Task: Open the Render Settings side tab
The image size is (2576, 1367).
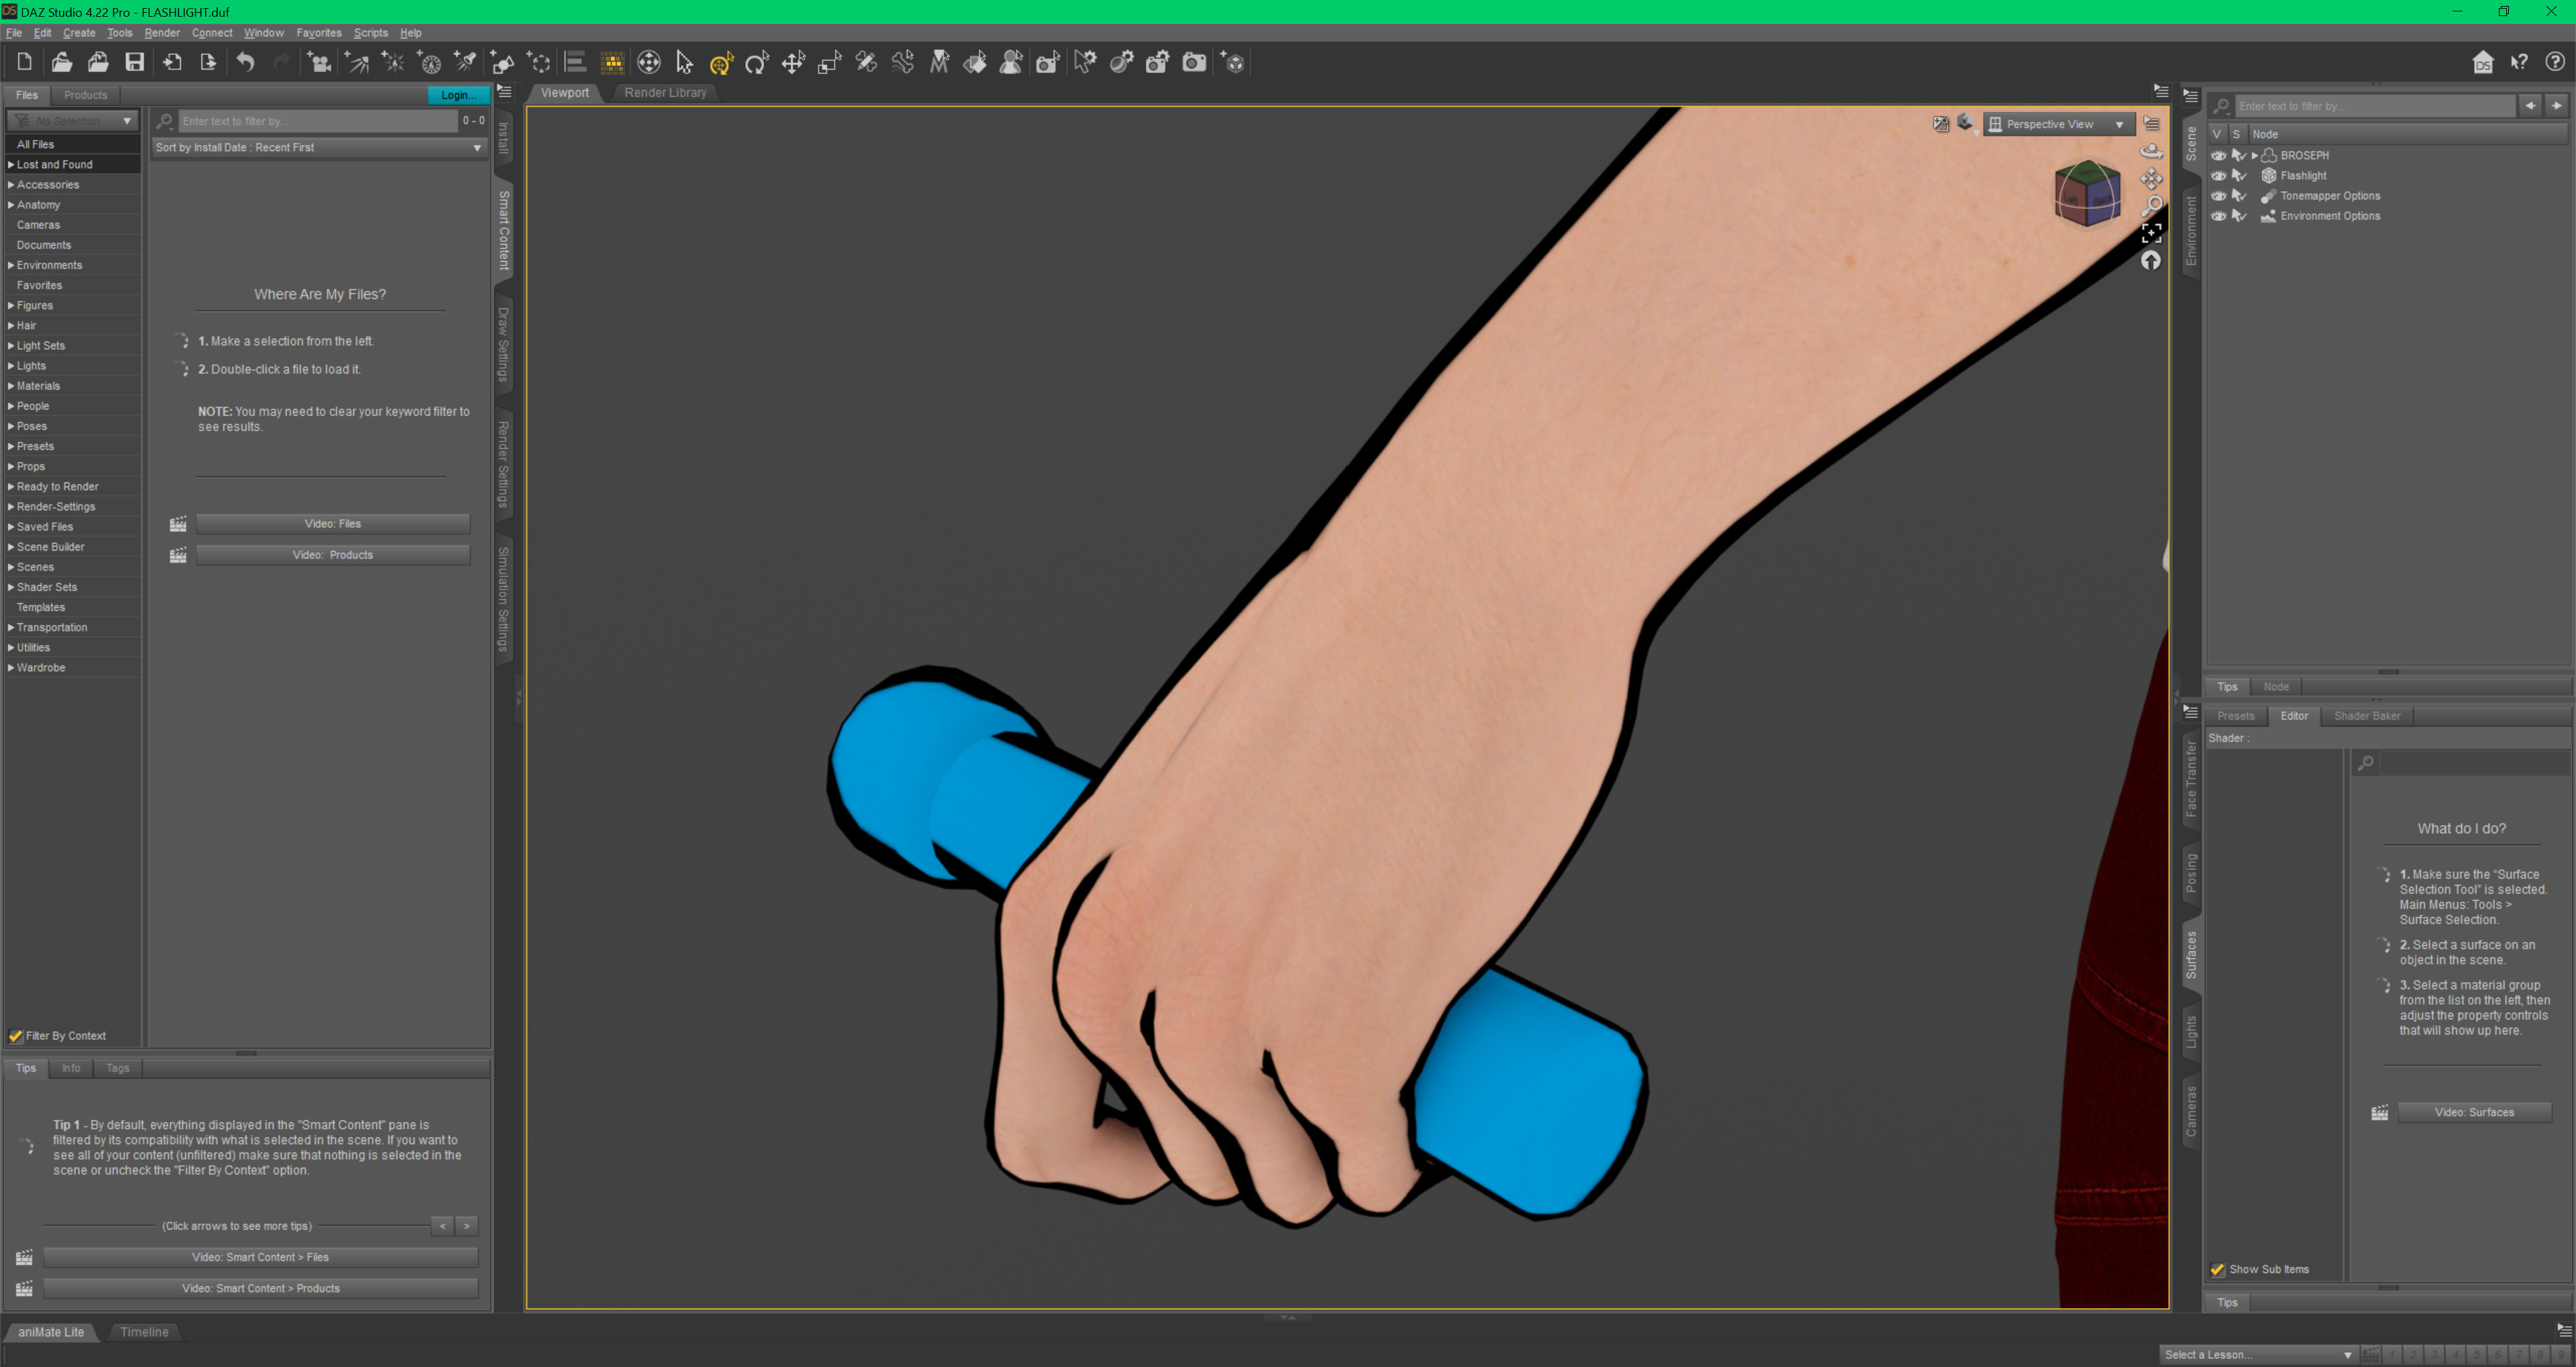Action: coord(504,464)
